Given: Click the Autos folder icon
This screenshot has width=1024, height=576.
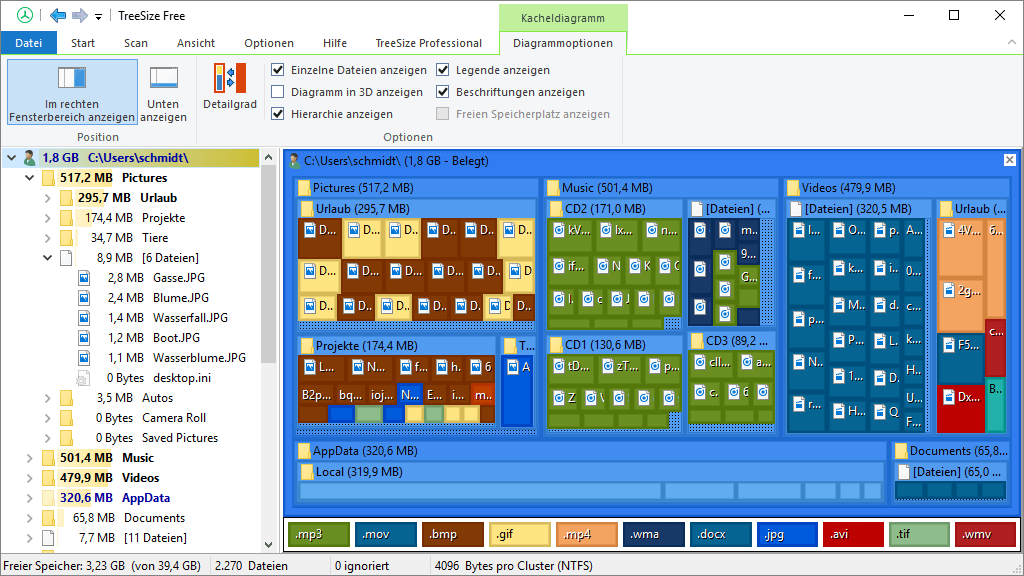Looking at the screenshot, I should (x=66, y=398).
